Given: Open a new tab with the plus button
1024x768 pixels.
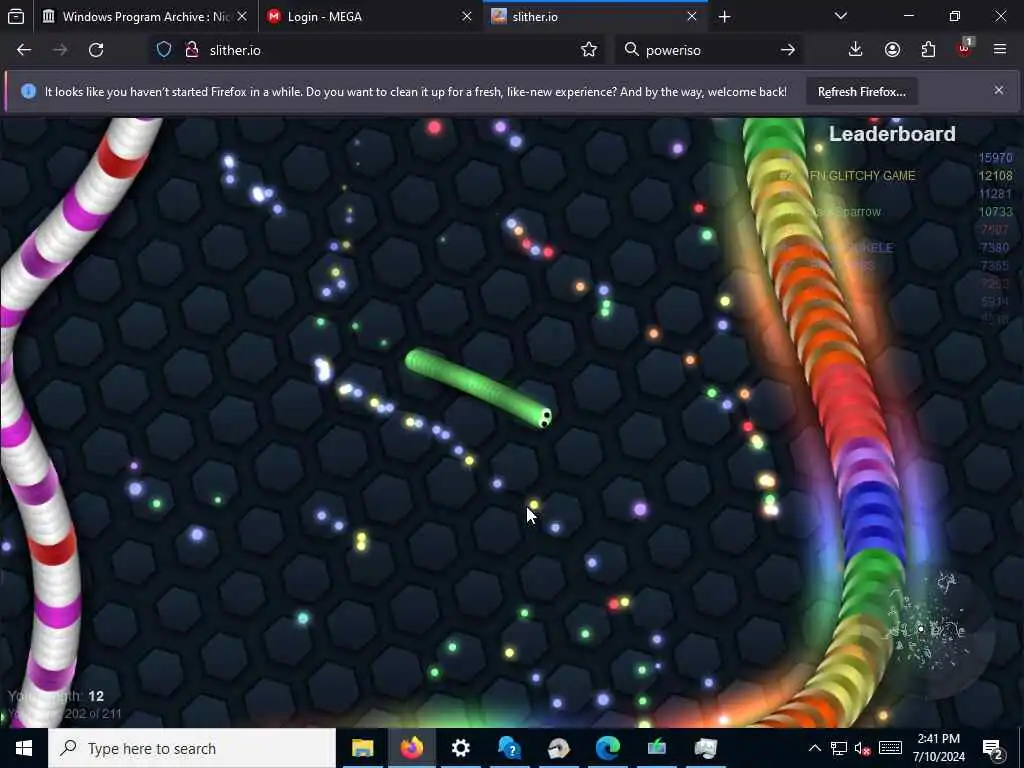Looking at the screenshot, I should [724, 16].
